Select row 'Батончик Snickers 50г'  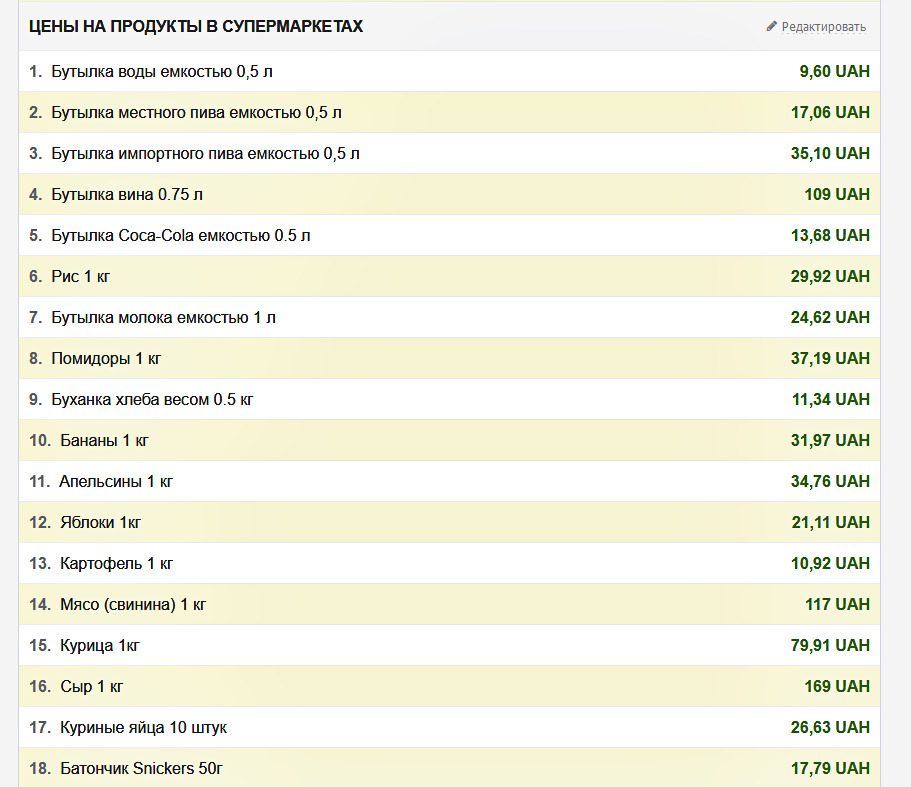point(449,768)
